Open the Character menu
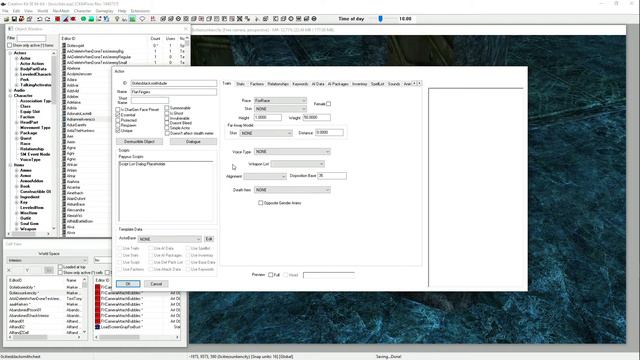640x360 pixels. tap(82, 11)
